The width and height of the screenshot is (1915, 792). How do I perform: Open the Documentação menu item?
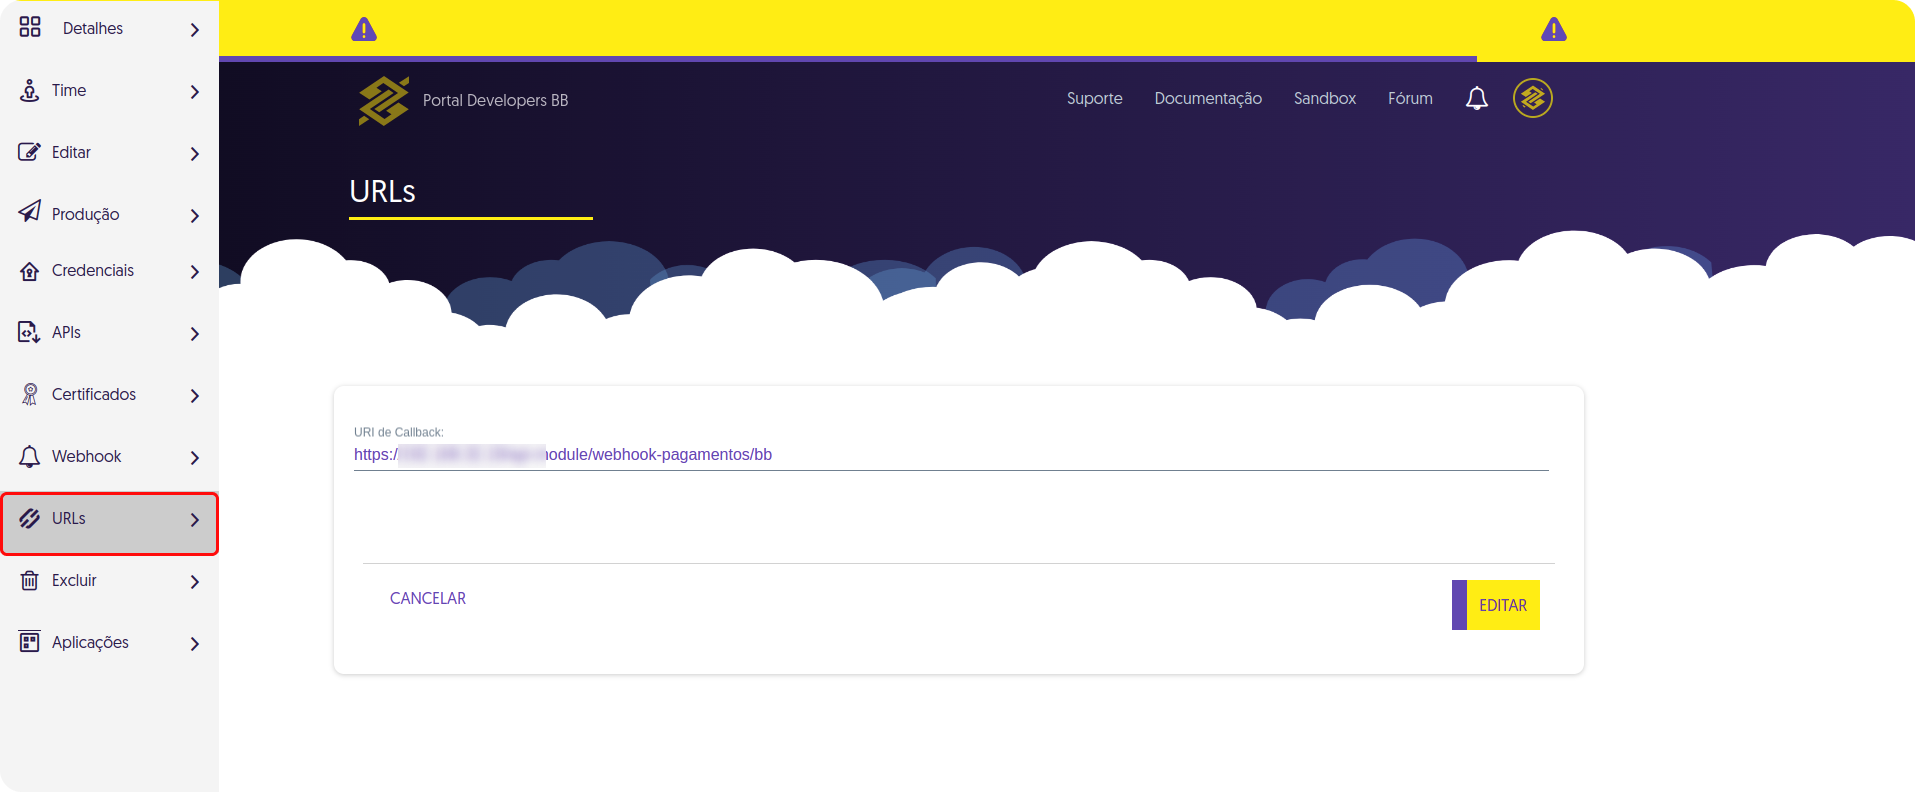[x=1207, y=98]
